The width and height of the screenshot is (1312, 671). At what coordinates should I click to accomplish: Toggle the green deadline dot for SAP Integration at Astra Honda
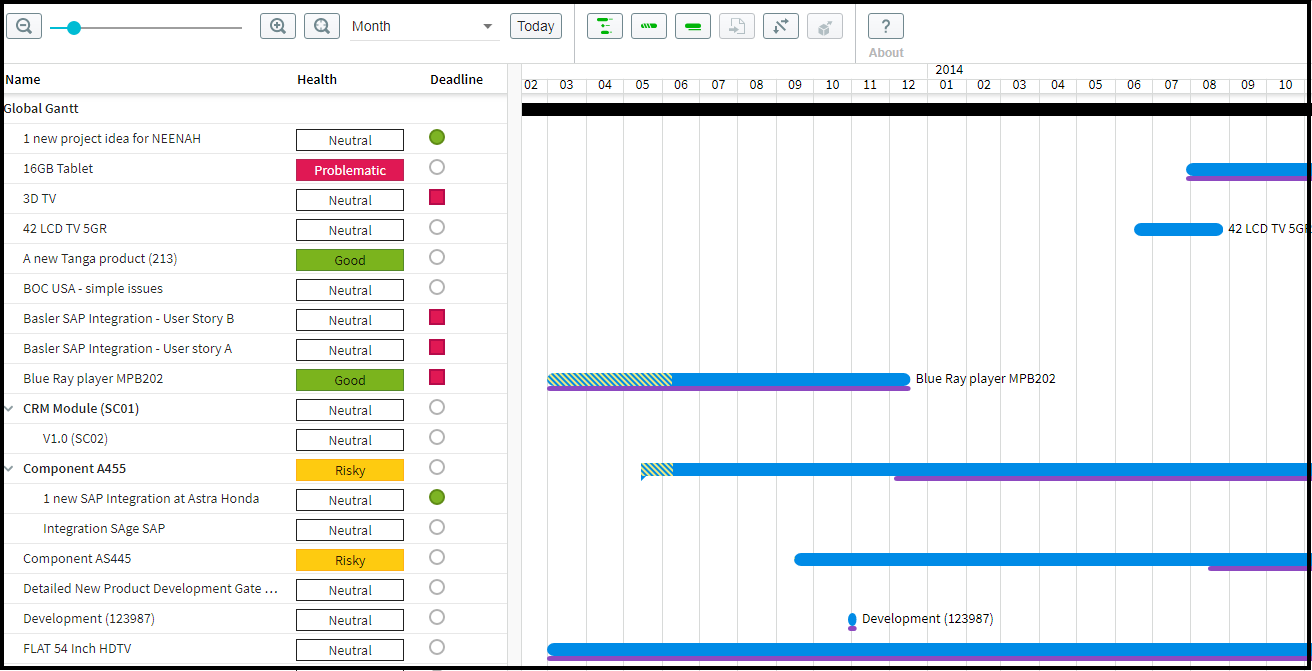(436, 497)
